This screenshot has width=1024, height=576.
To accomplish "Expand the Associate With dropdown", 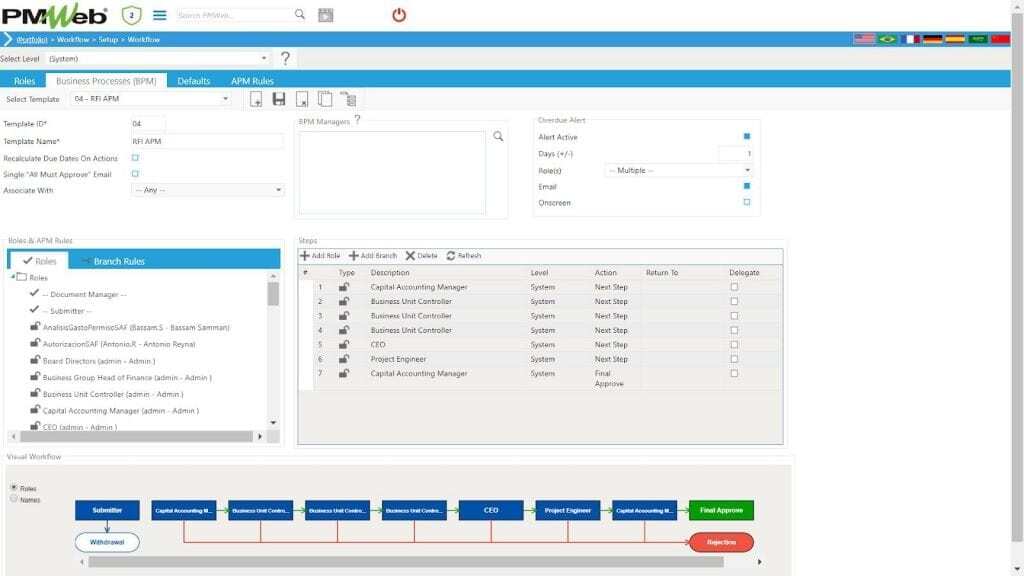I will point(208,190).
